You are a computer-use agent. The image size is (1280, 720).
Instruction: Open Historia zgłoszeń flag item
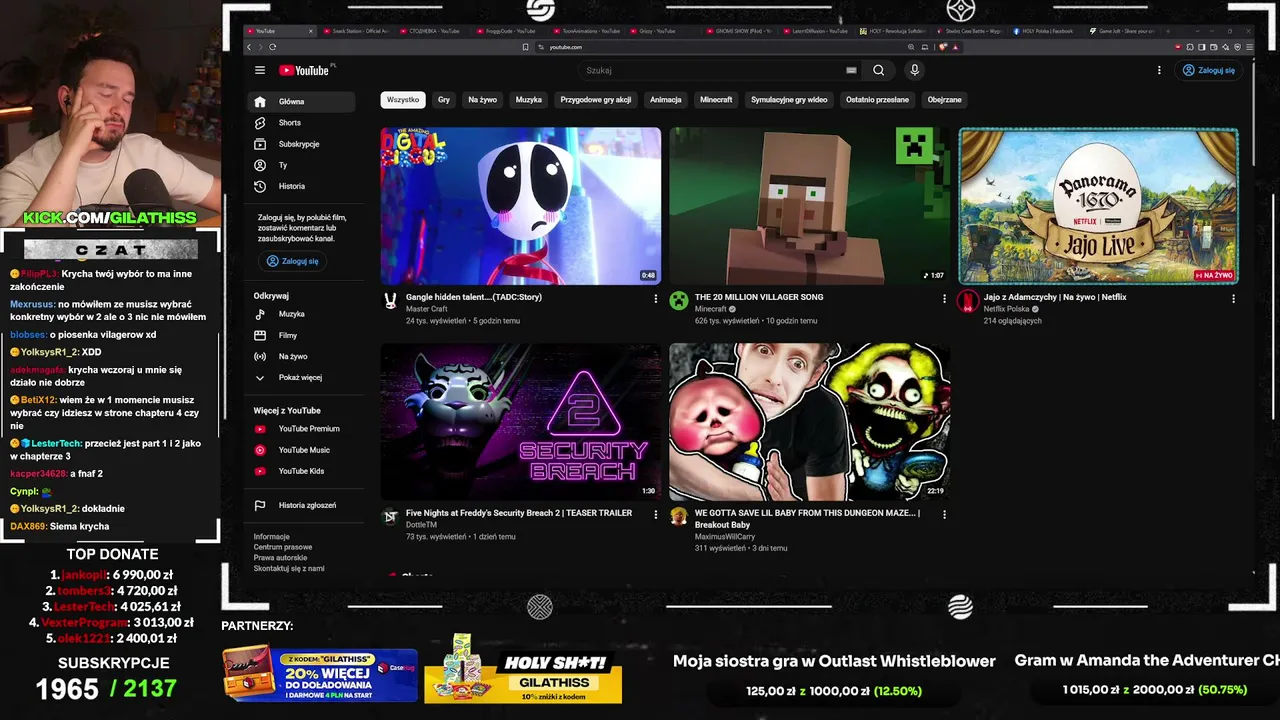301,506
